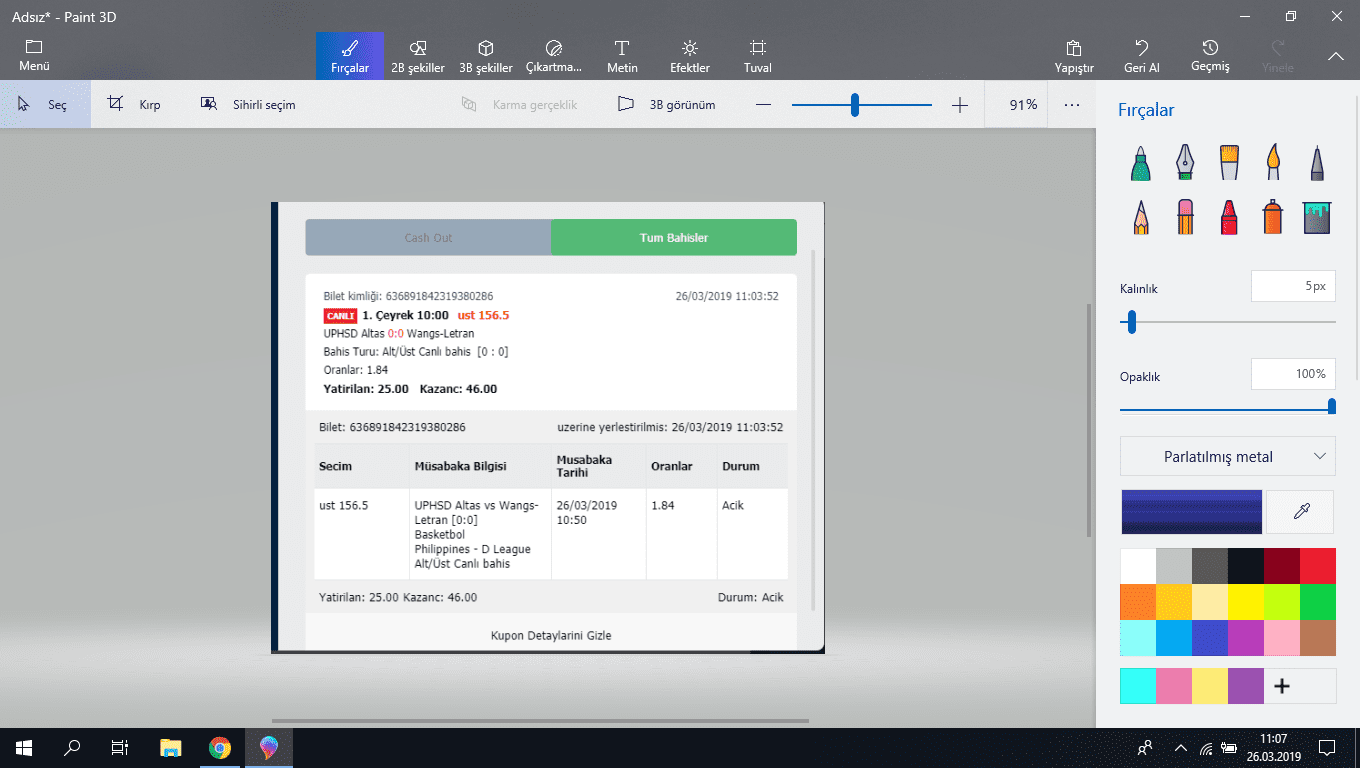Viewport: 1360px width, 768px height.
Task: Switch to the Fırçalar tab
Action: (x=350, y=56)
